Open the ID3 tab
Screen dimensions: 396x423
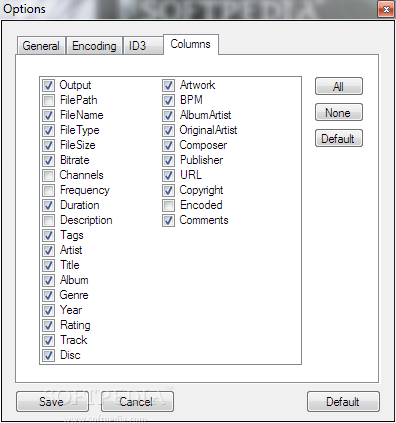click(x=143, y=46)
